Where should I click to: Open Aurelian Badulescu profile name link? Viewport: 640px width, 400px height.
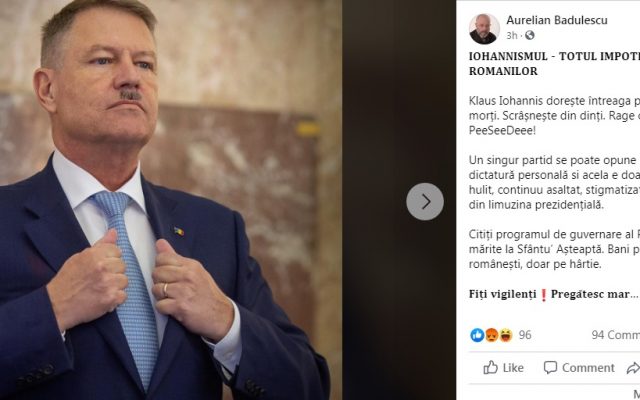point(557,20)
